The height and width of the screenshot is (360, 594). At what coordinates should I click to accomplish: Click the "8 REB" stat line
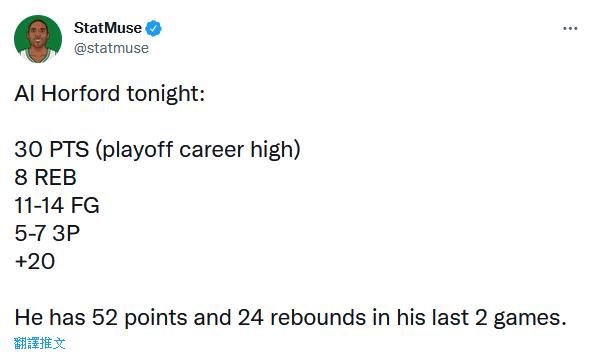(45, 177)
